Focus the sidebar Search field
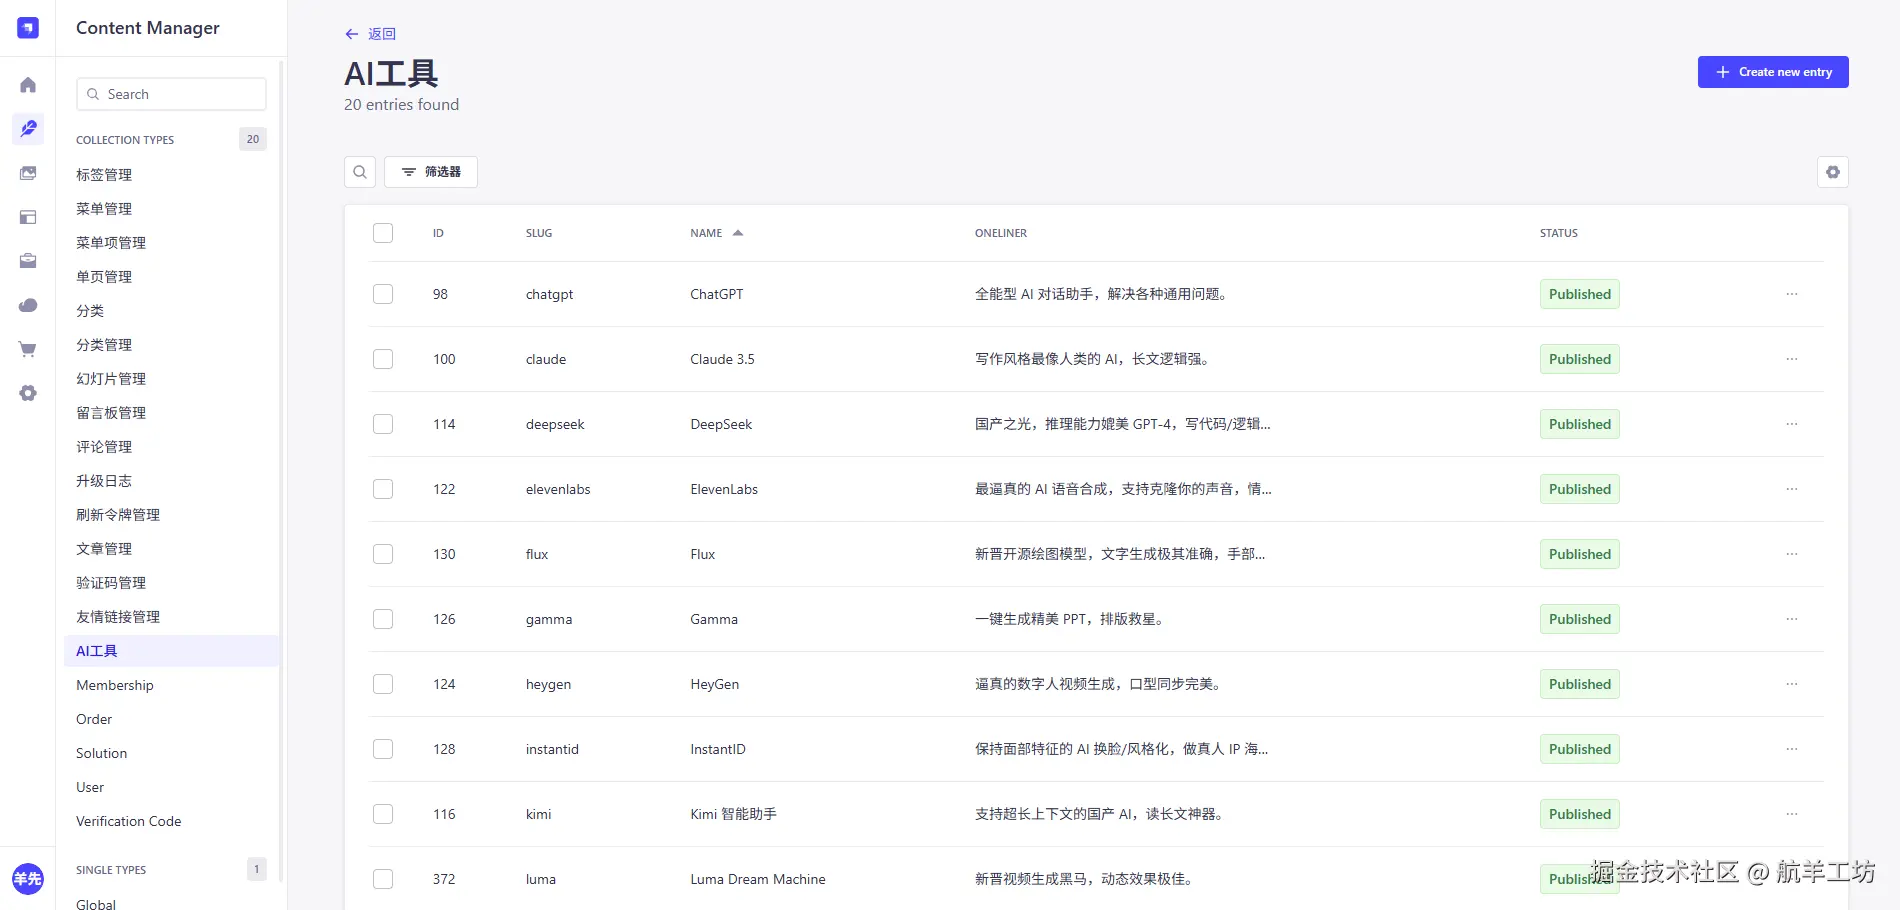 (x=171, y=94)
